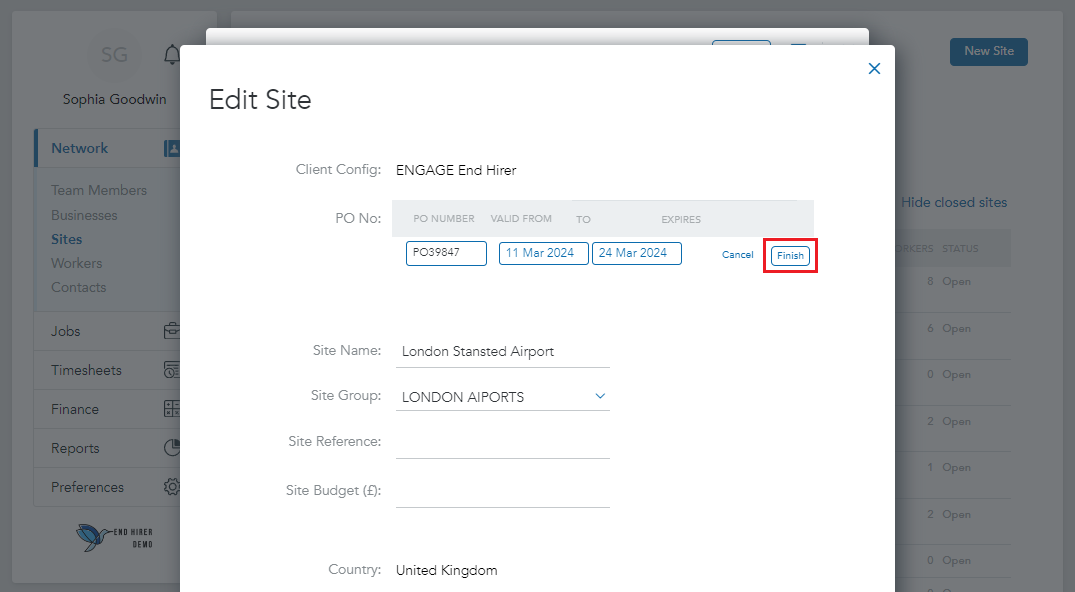
Task: Click the Preferences gear icon
Action: coord(172,487)
